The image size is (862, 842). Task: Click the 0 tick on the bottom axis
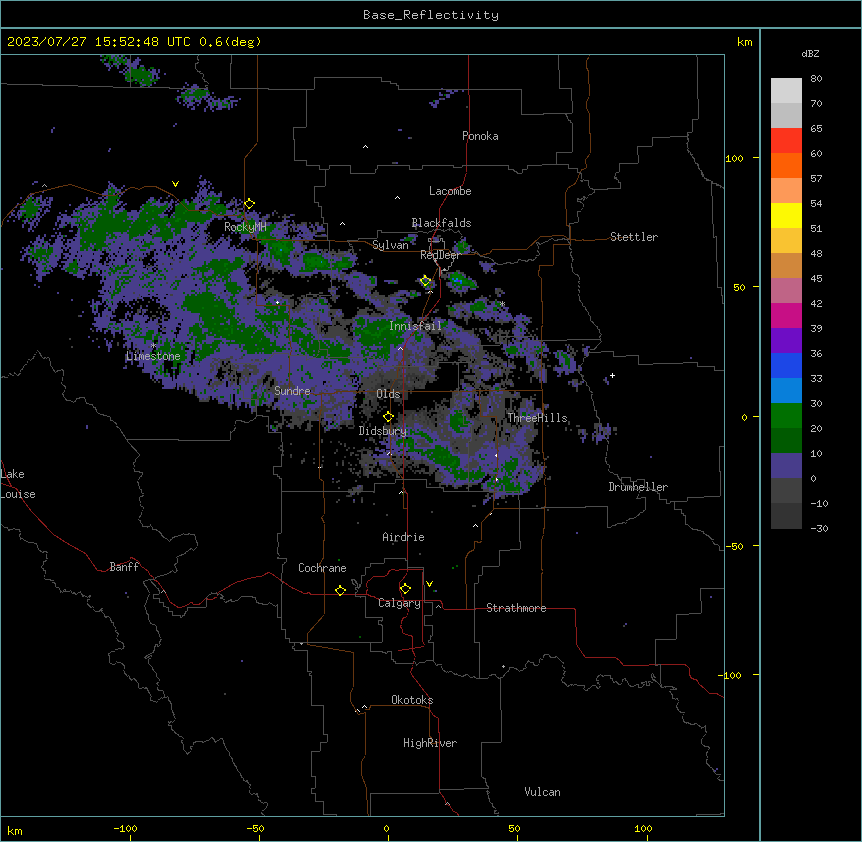[x=386, y=828]
